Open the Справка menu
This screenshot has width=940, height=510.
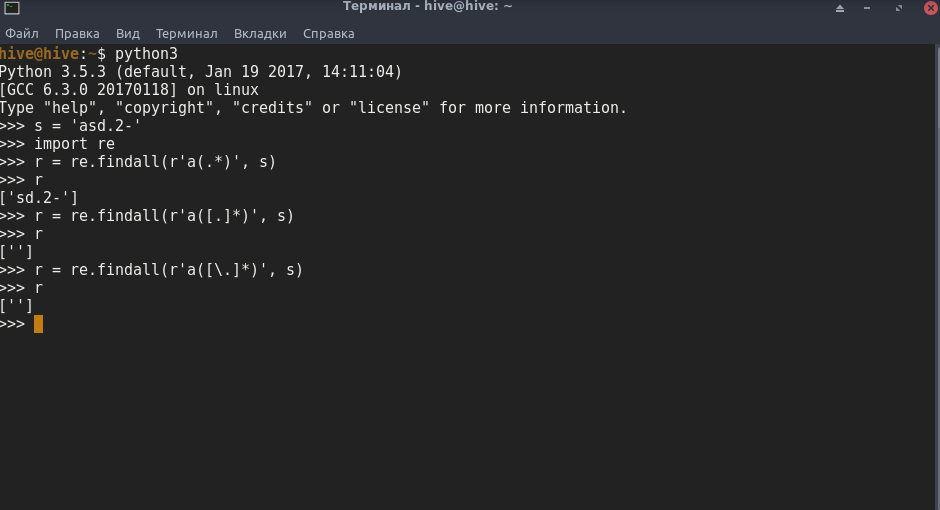pos(329,34)
